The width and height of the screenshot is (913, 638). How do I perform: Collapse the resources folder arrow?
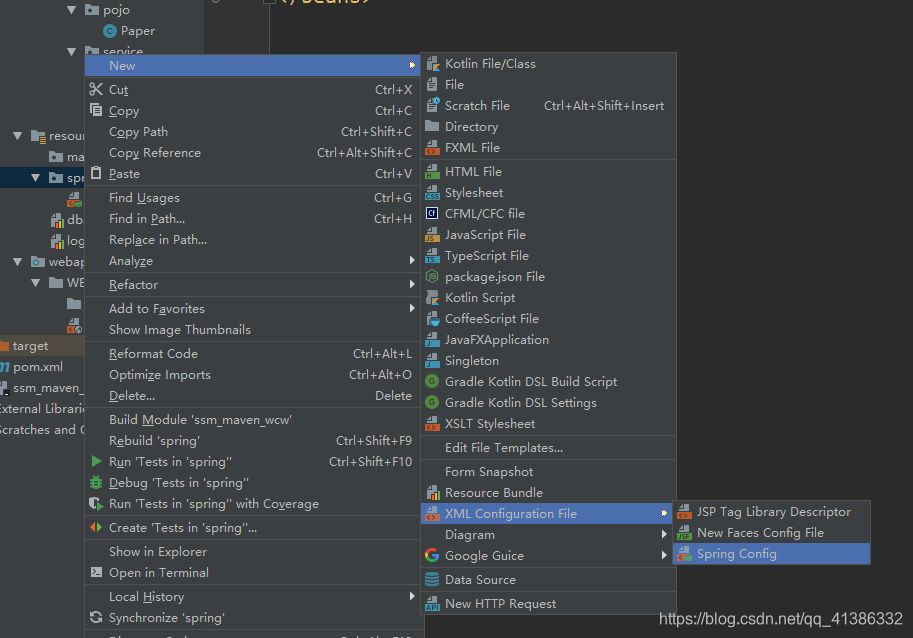(x=17, y=136)
